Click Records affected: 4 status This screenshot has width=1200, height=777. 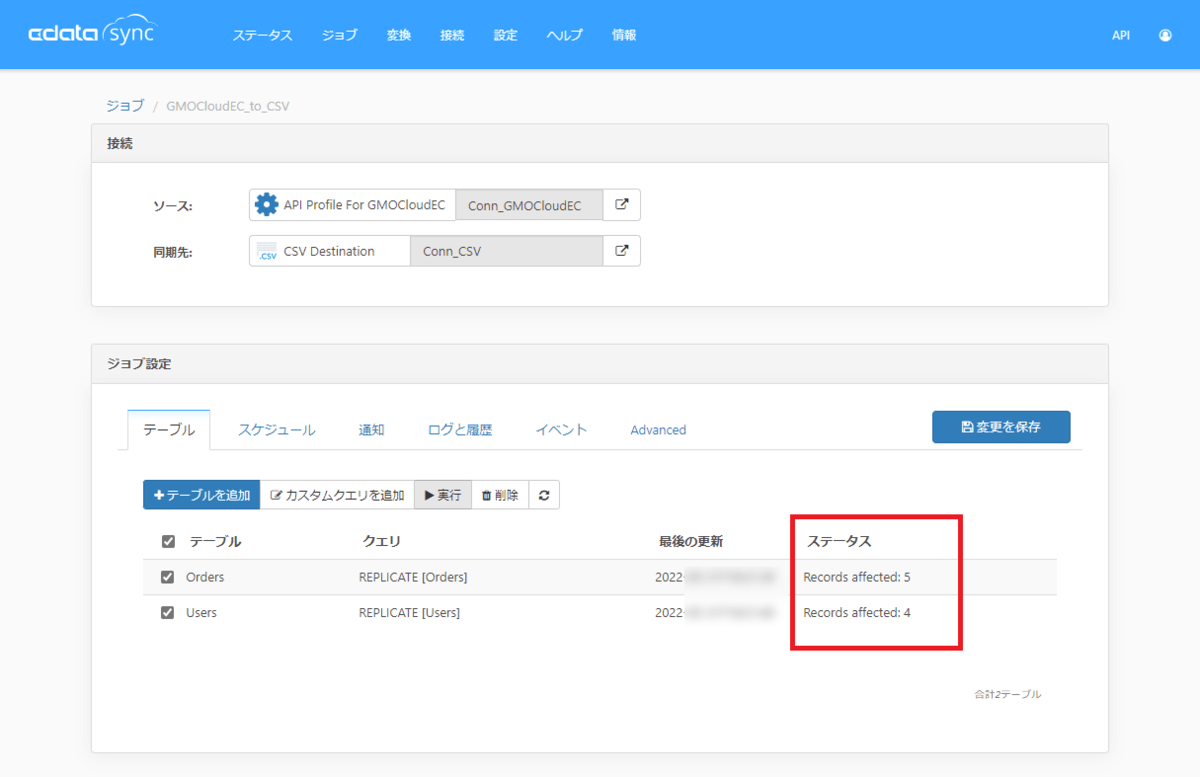857,613
